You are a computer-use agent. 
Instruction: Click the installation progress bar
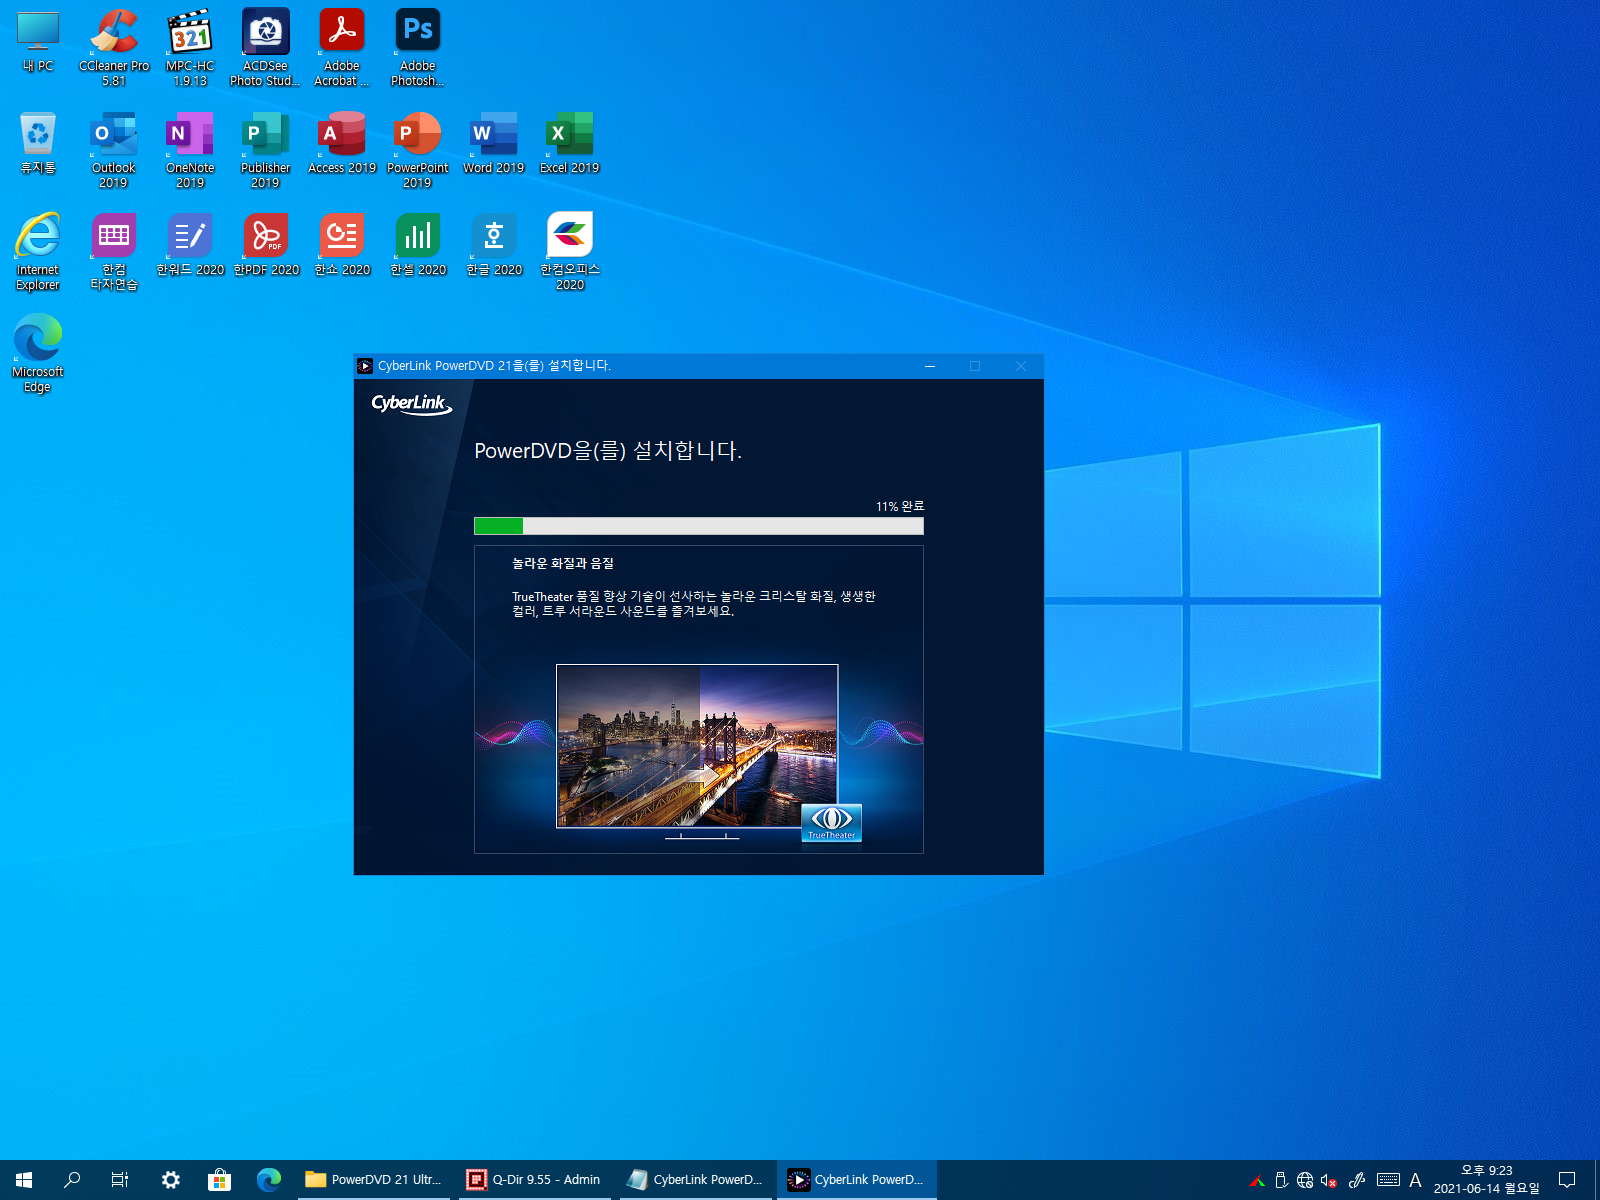tap(698, 526)
